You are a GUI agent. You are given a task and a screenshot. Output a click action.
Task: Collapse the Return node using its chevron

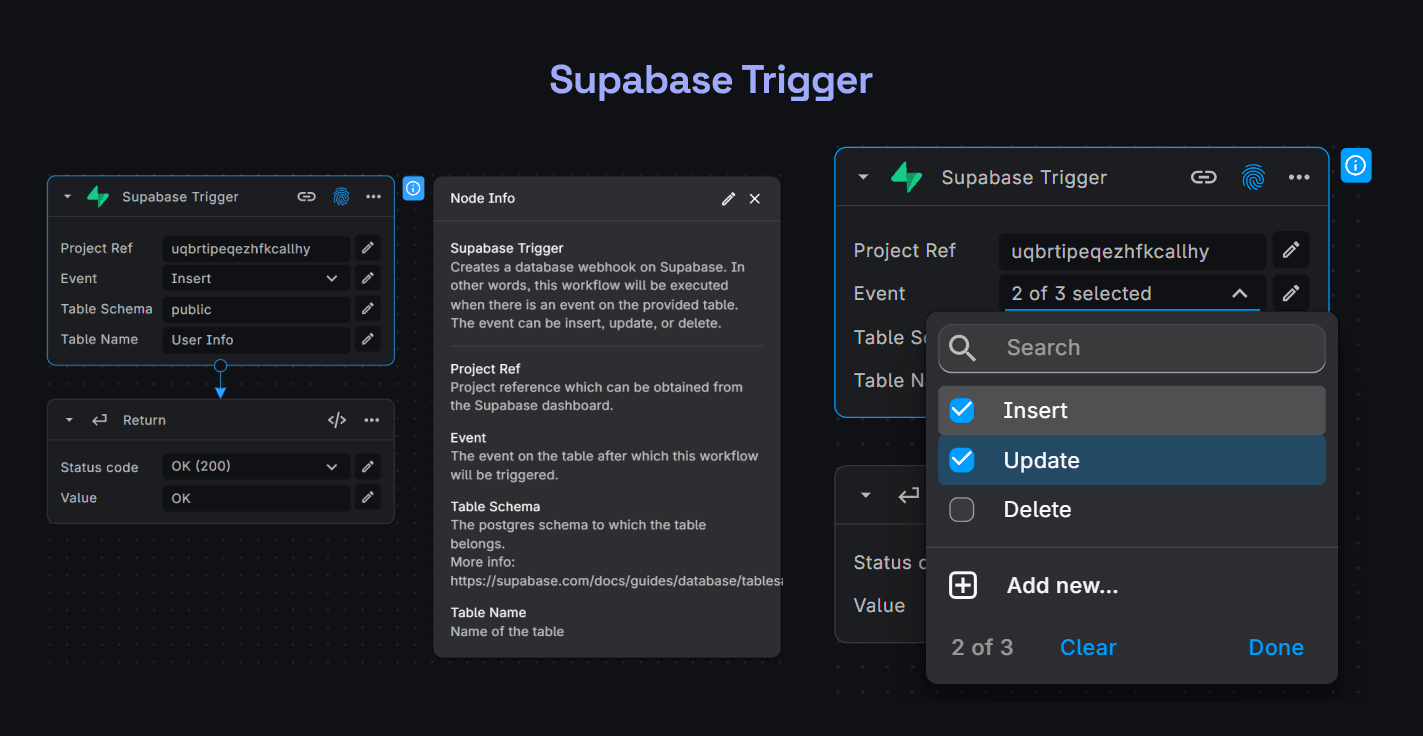coord(68,419)
